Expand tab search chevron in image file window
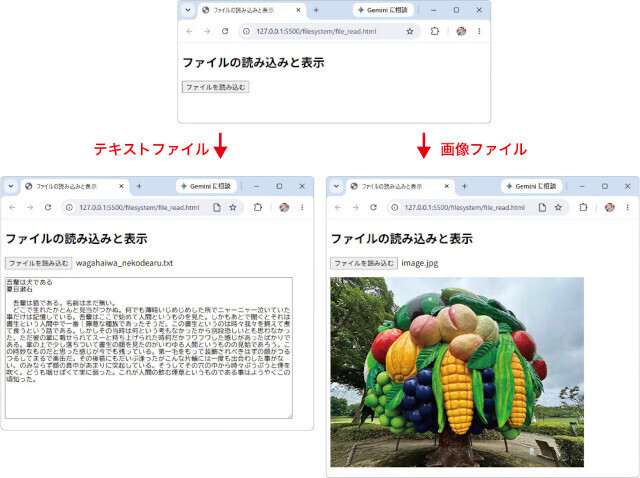Image resolution: width=640 pixels, height=478 pixels. (336, 187)
